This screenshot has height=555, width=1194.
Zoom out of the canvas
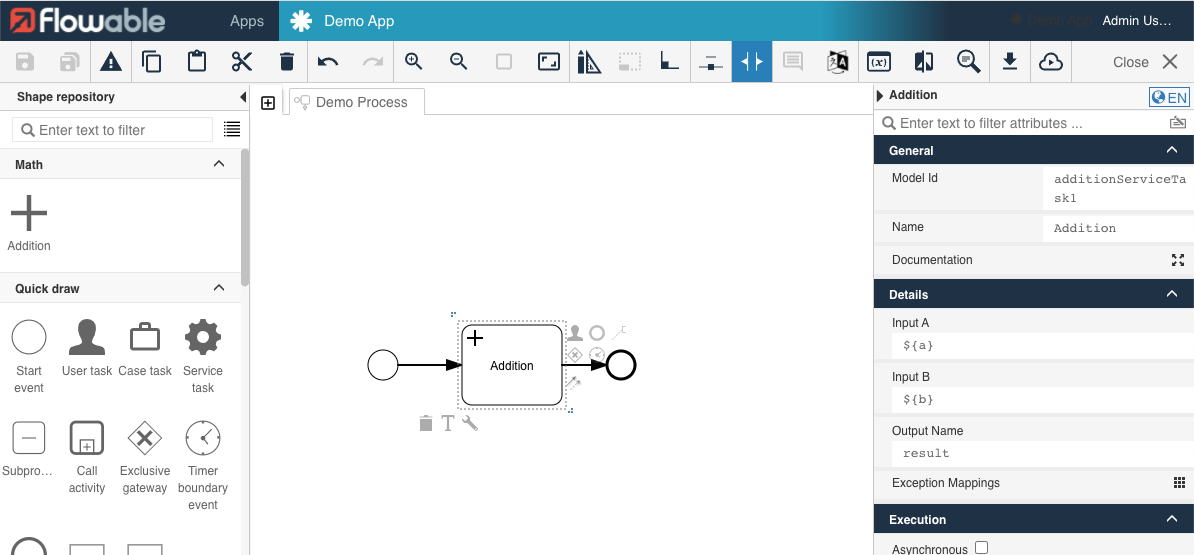[458, 62]
